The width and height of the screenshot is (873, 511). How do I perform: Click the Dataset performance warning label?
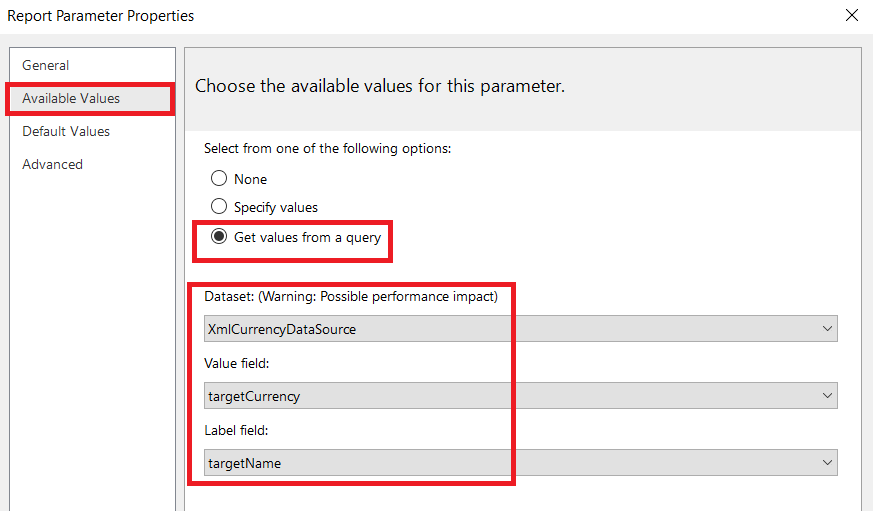[351, 296]
